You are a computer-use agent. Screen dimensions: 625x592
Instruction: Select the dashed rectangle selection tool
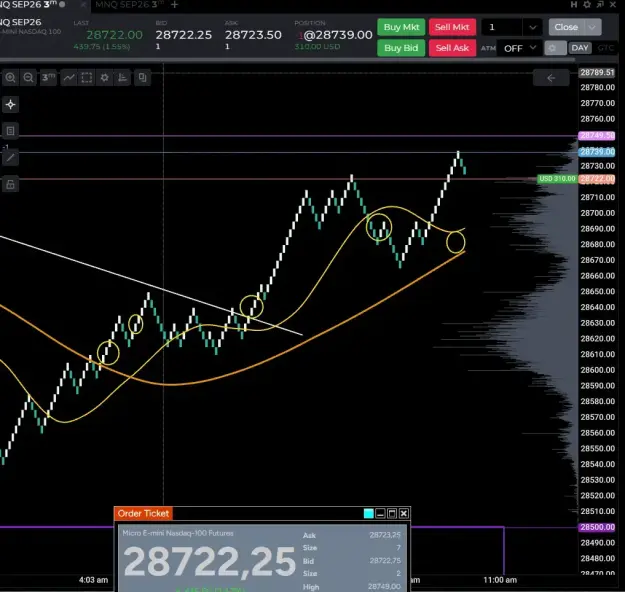point(86,77)
